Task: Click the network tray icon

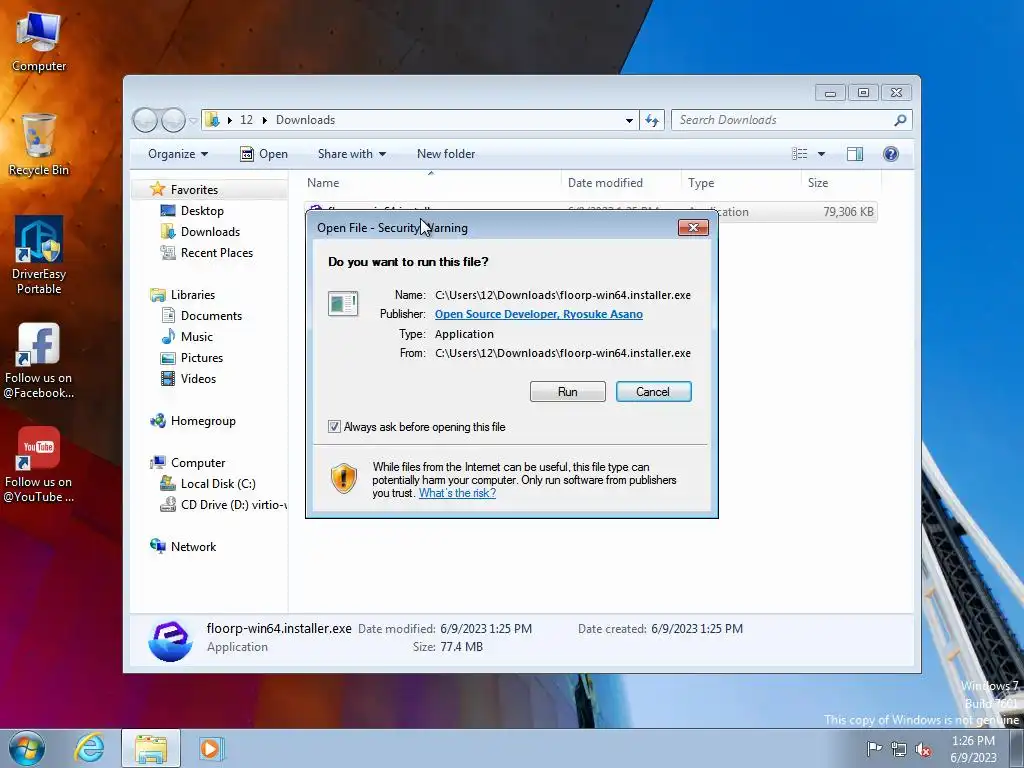Action: (x=899, y=749)
